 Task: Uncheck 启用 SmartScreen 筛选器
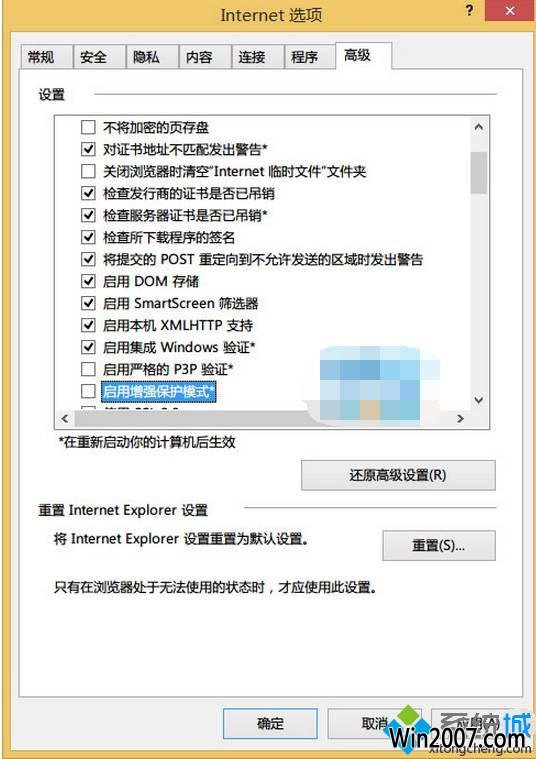tap(88, 303)
